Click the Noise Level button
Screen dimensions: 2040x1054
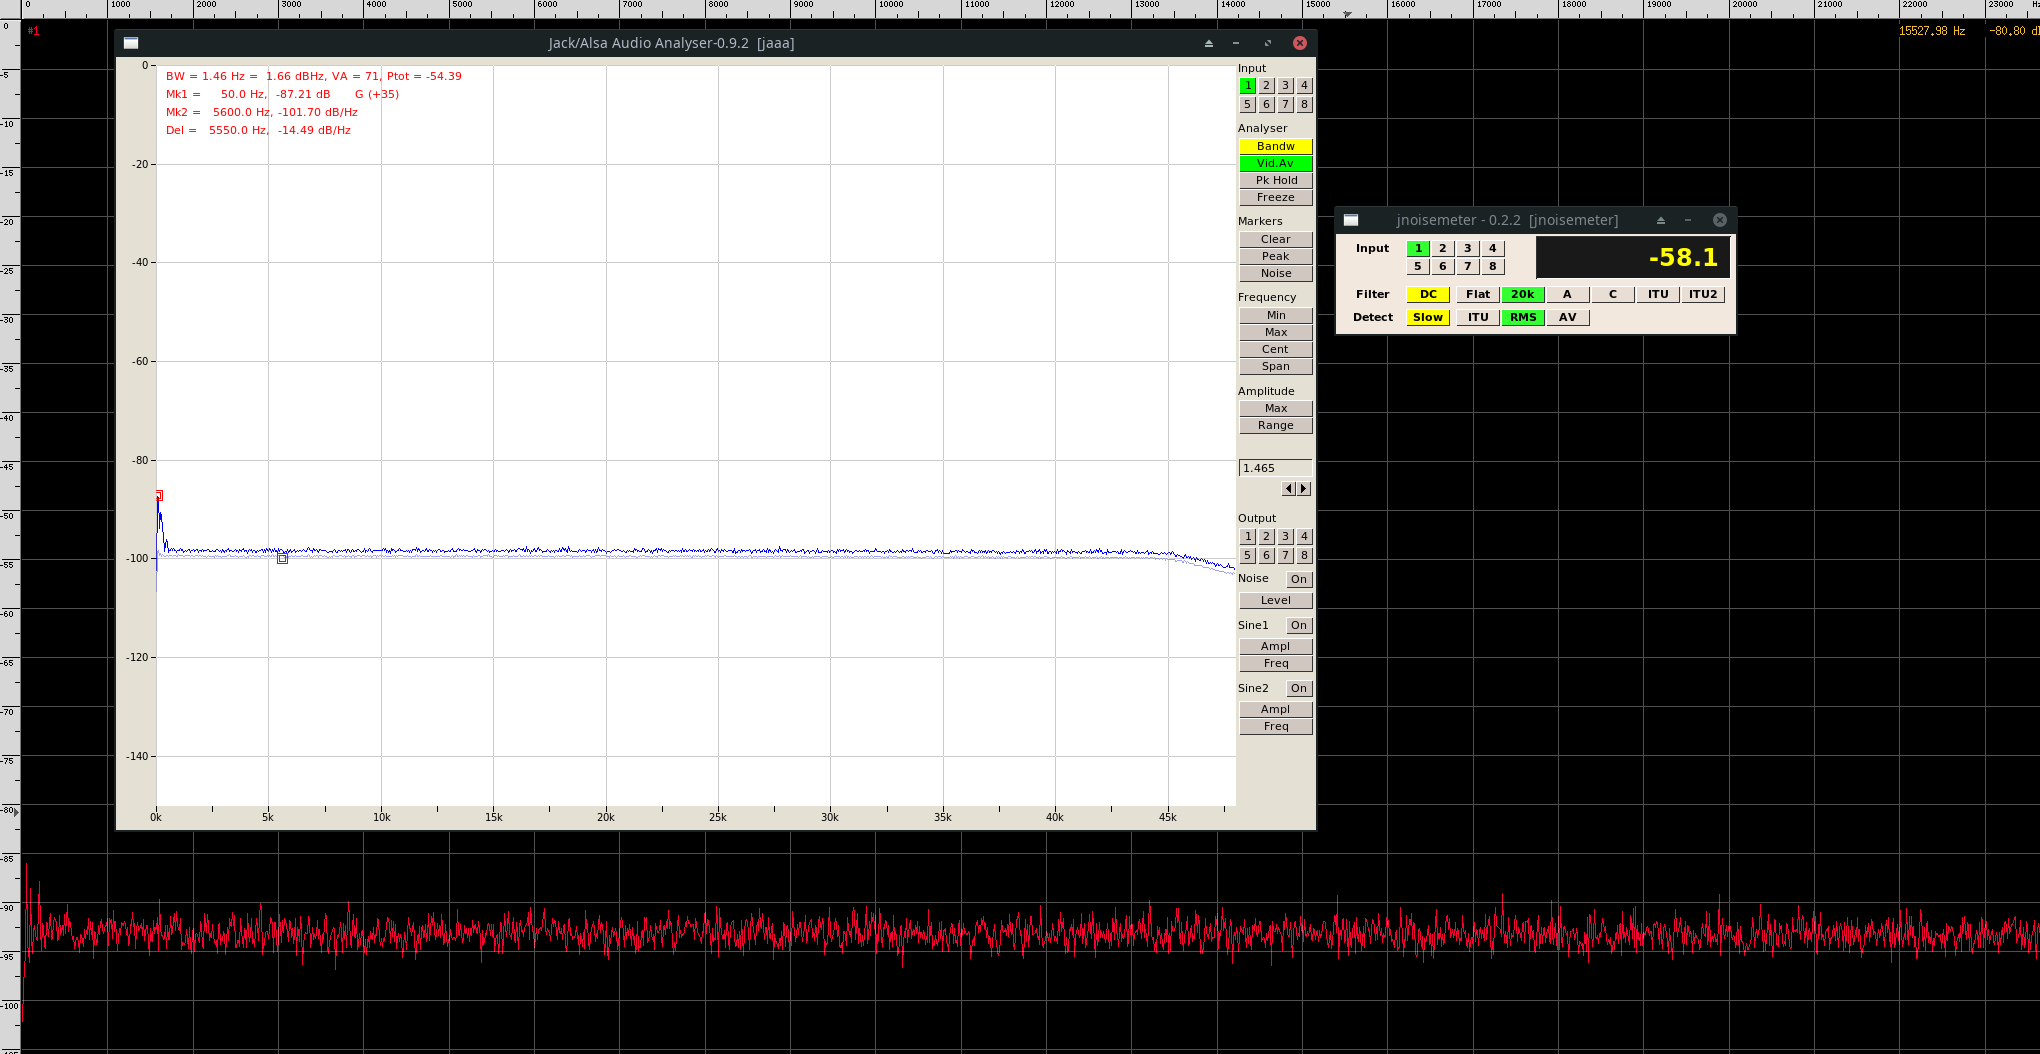point(1275,600)
